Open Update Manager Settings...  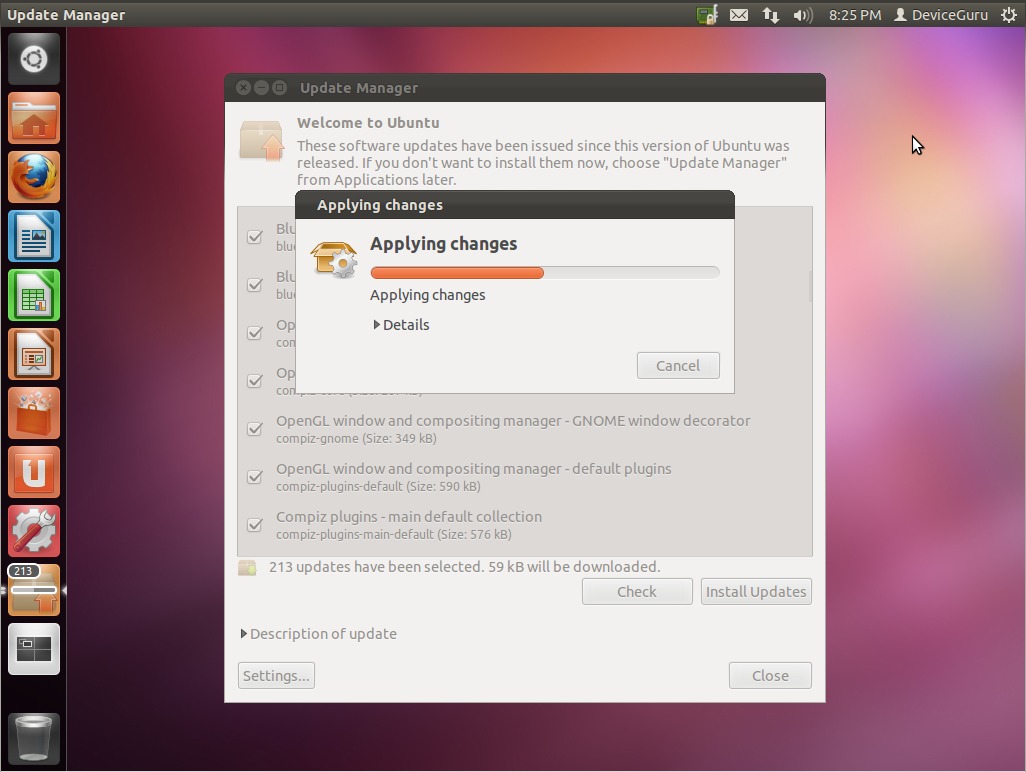276,676
